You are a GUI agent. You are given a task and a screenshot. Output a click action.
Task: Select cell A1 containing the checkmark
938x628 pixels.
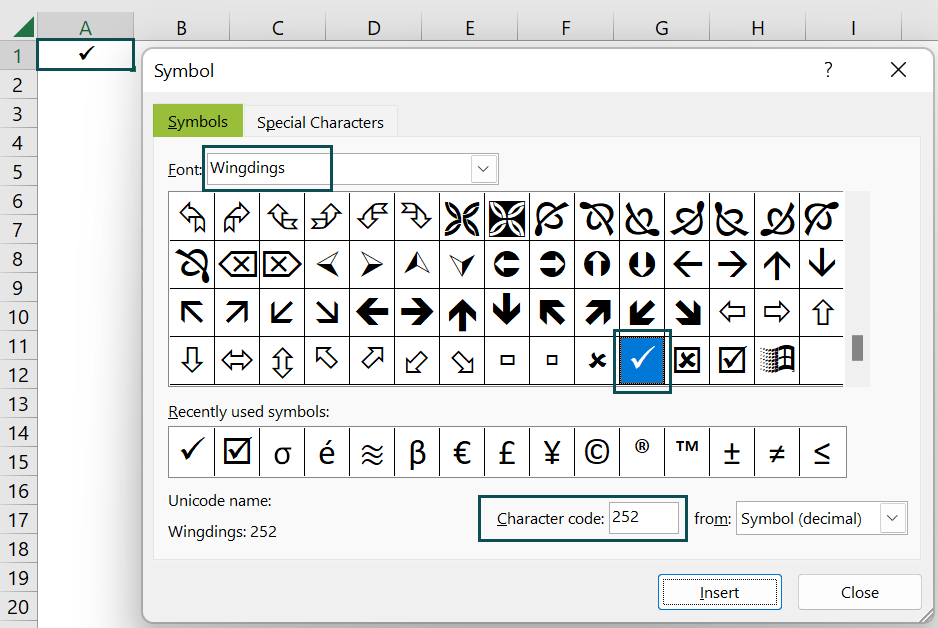[x=85, y=55]
